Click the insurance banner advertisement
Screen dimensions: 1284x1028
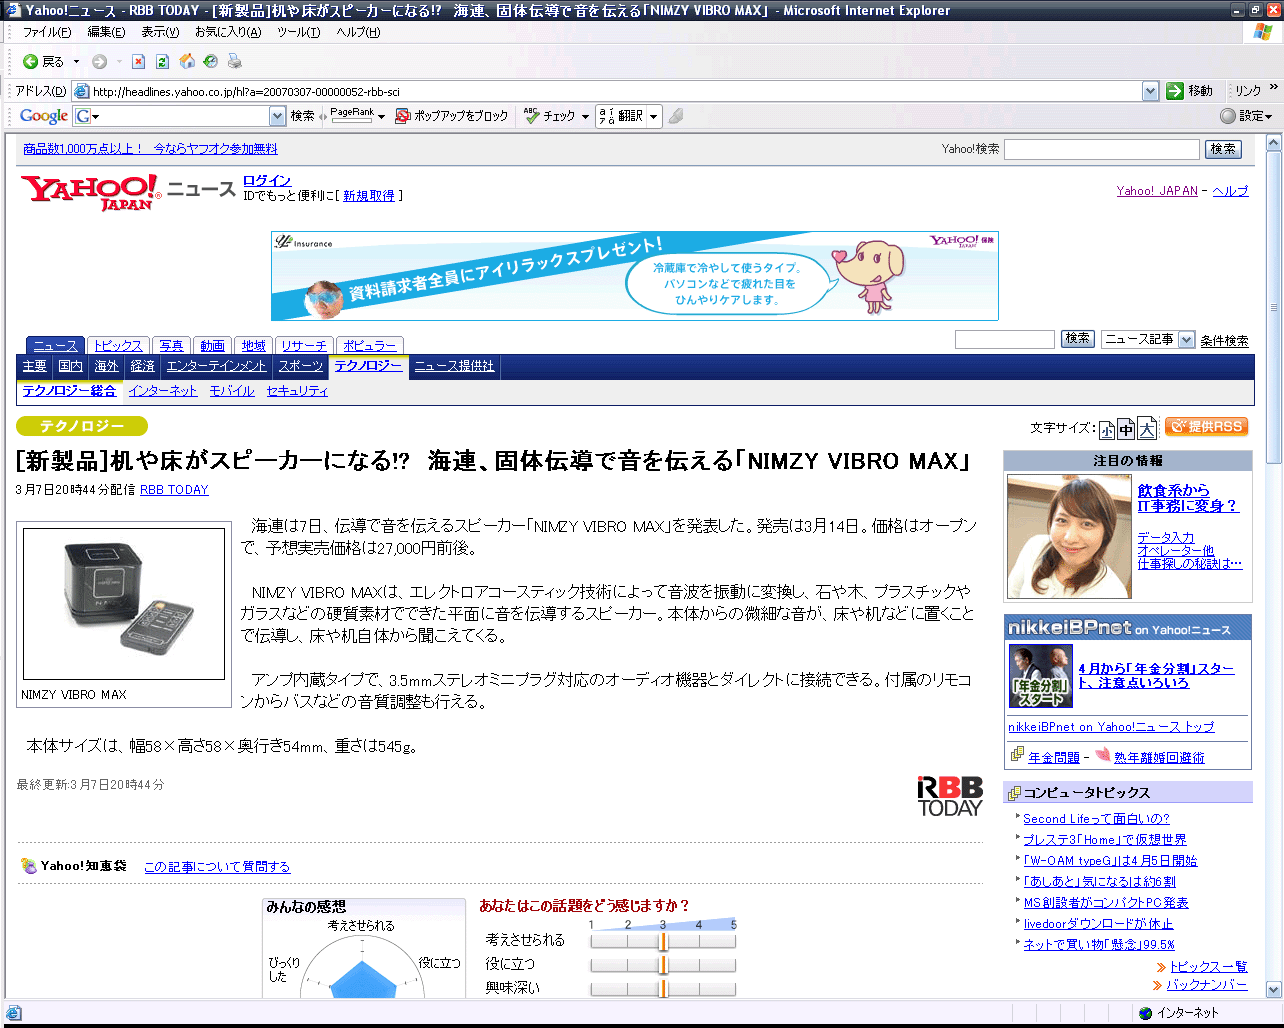pyautogui.click(x=635, y=276)
